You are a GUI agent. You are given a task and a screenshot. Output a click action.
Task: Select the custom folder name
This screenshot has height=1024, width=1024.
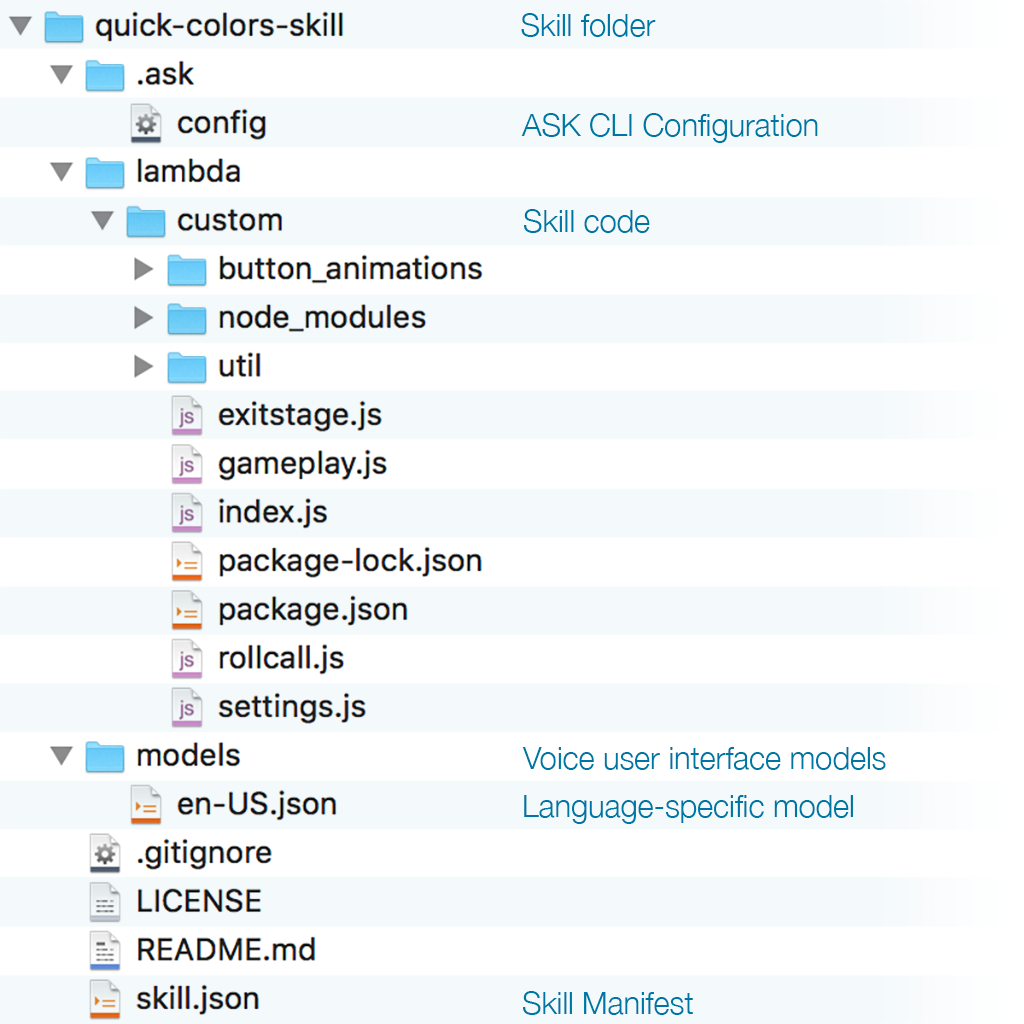pyautogui.click(x=230, y=221)
